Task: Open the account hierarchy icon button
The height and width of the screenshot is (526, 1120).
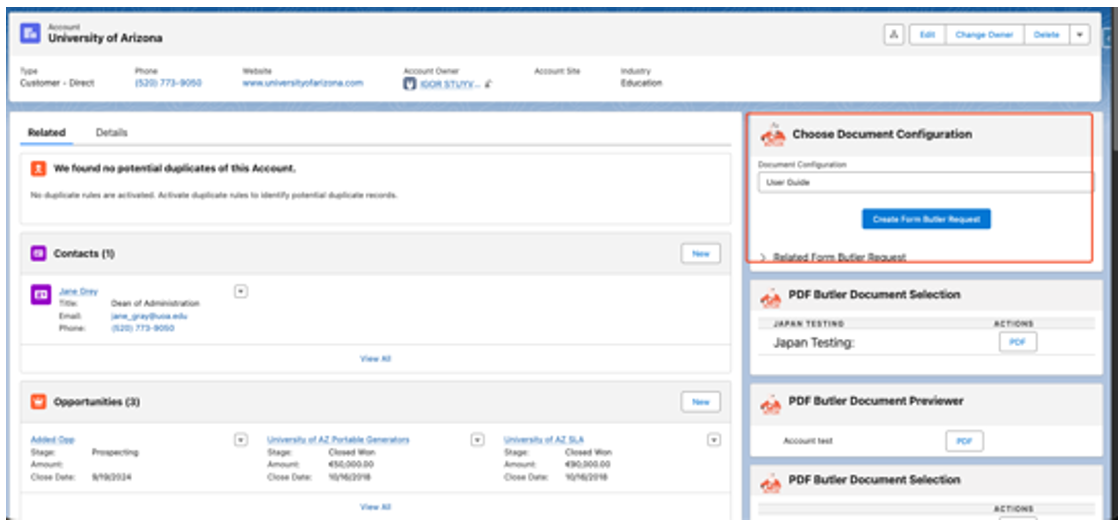Action: click(x=893, y=35)
